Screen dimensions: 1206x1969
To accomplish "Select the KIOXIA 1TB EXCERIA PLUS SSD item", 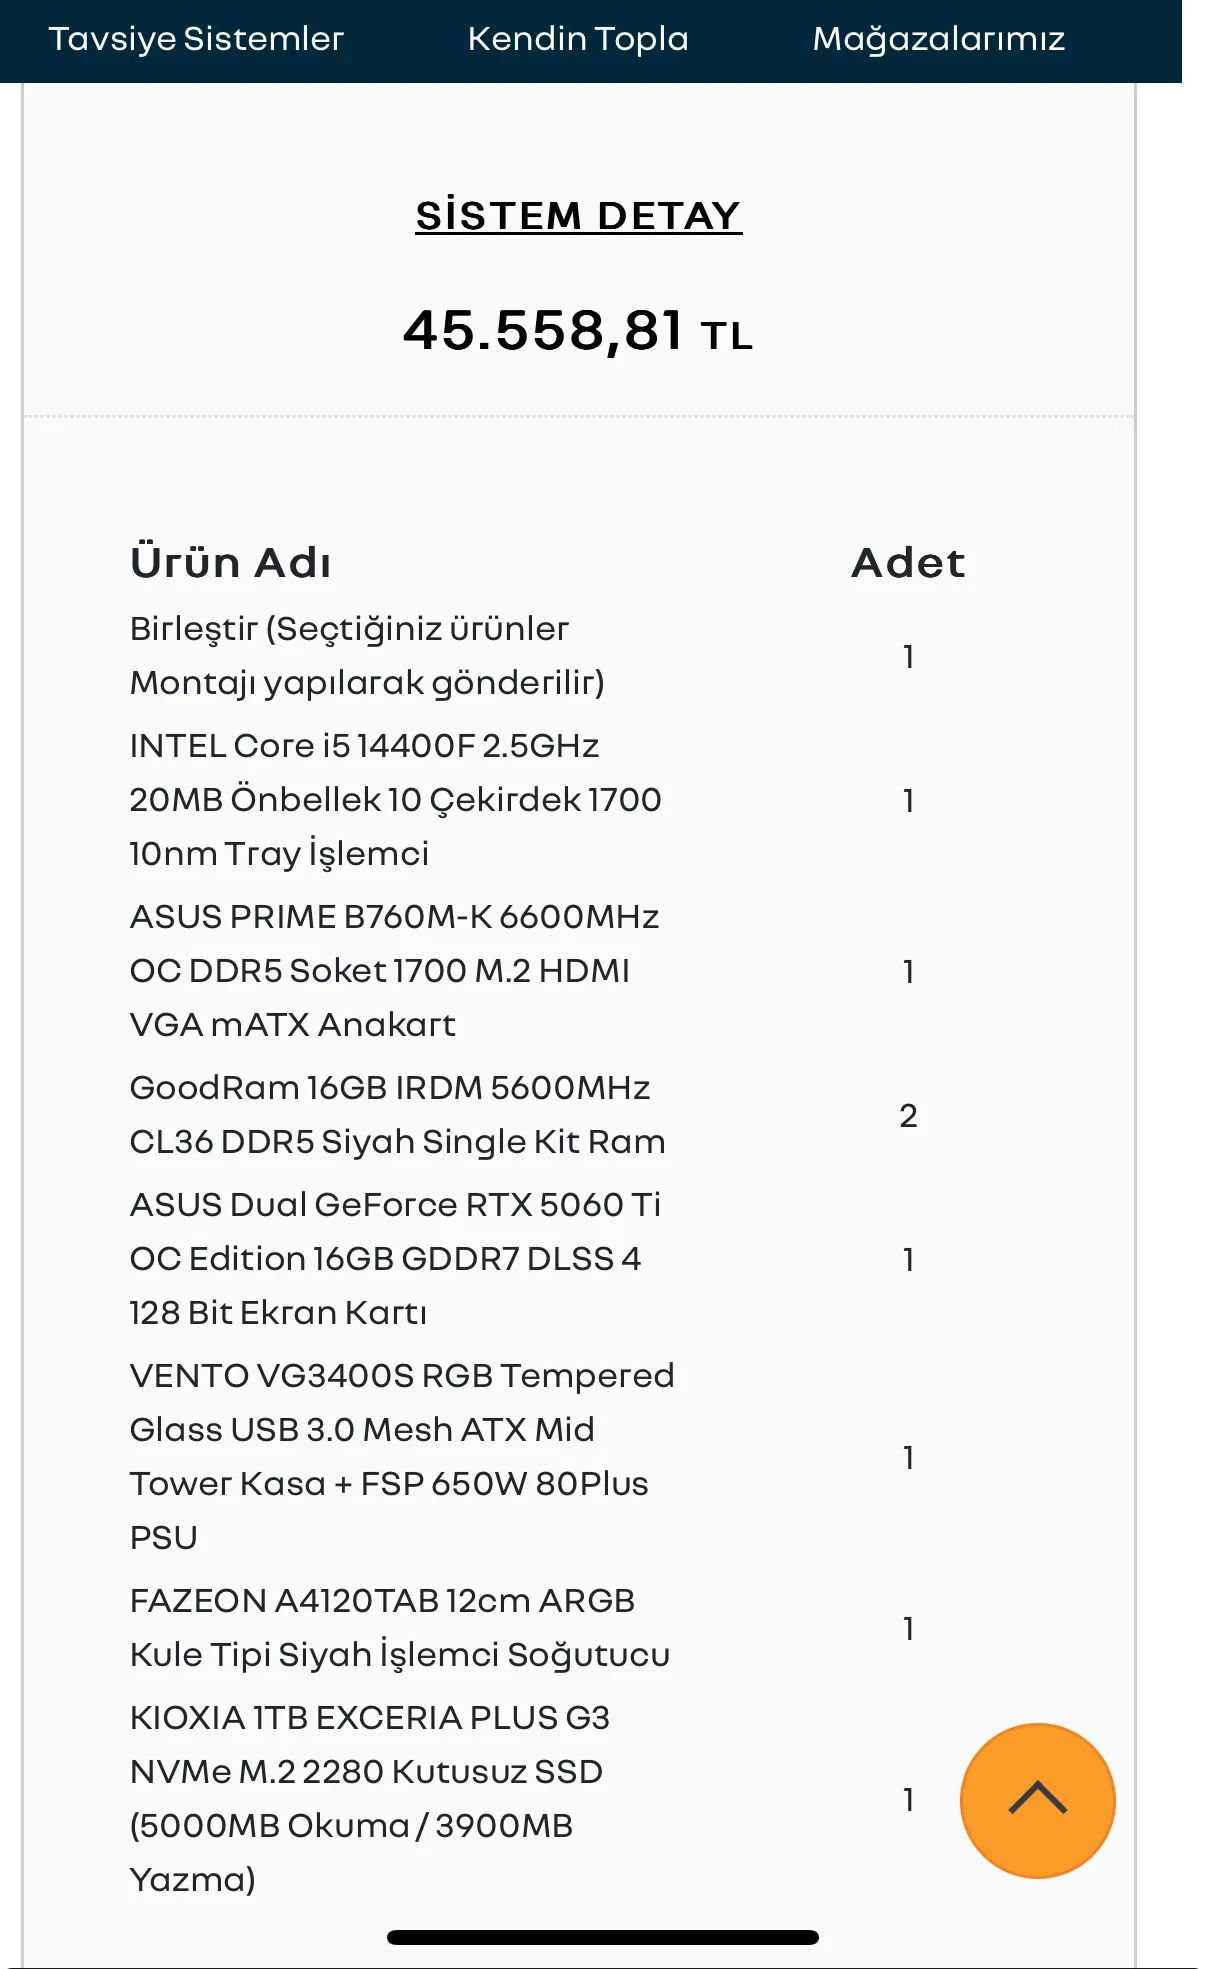I will tap(368, 1799).
